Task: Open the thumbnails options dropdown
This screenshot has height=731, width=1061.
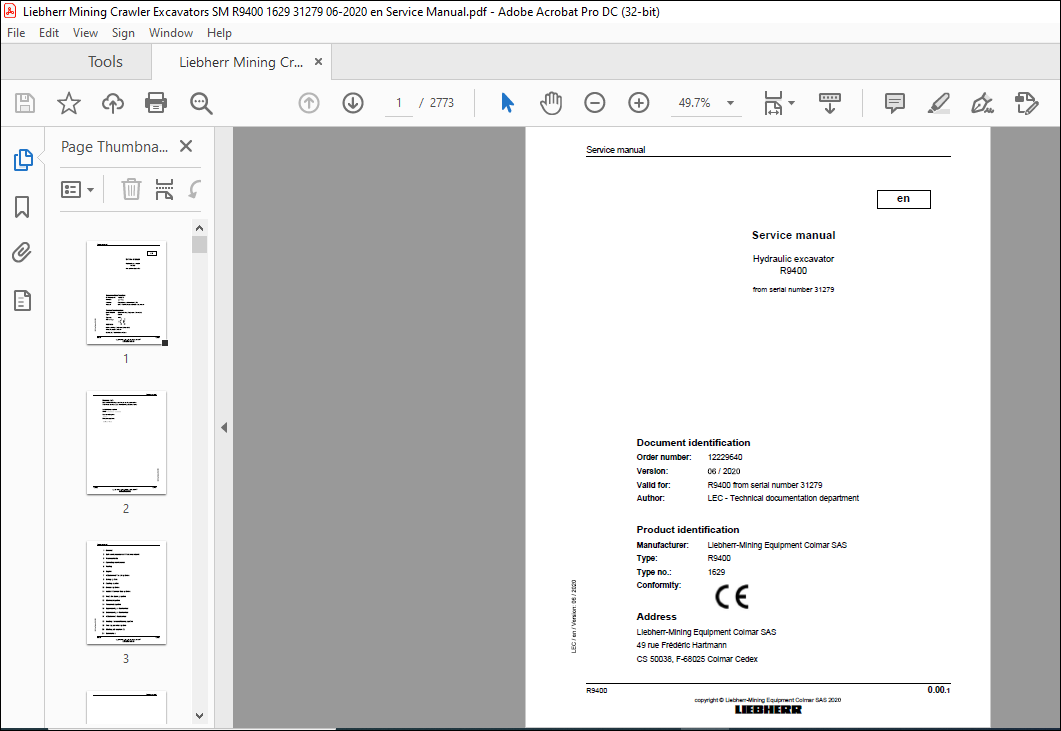Action: 77,190
